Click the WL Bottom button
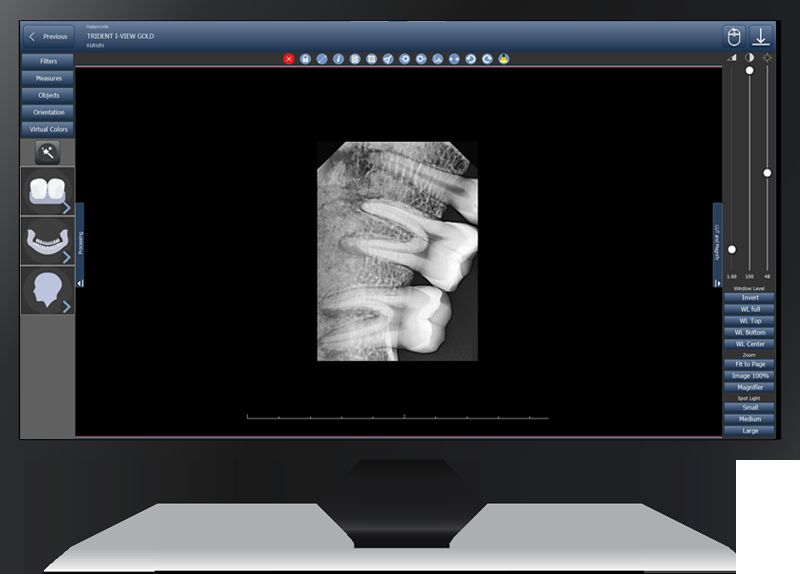Viewport: 800px width, 574px height. (749, 332)
